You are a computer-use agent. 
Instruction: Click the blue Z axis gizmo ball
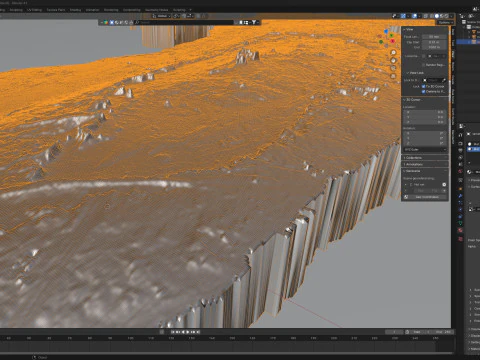point(386,31)
